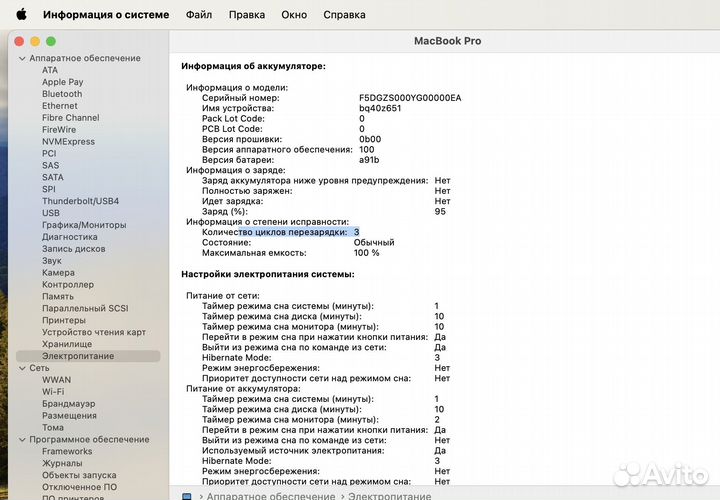Open the Apple menu

tap(21, 14)
